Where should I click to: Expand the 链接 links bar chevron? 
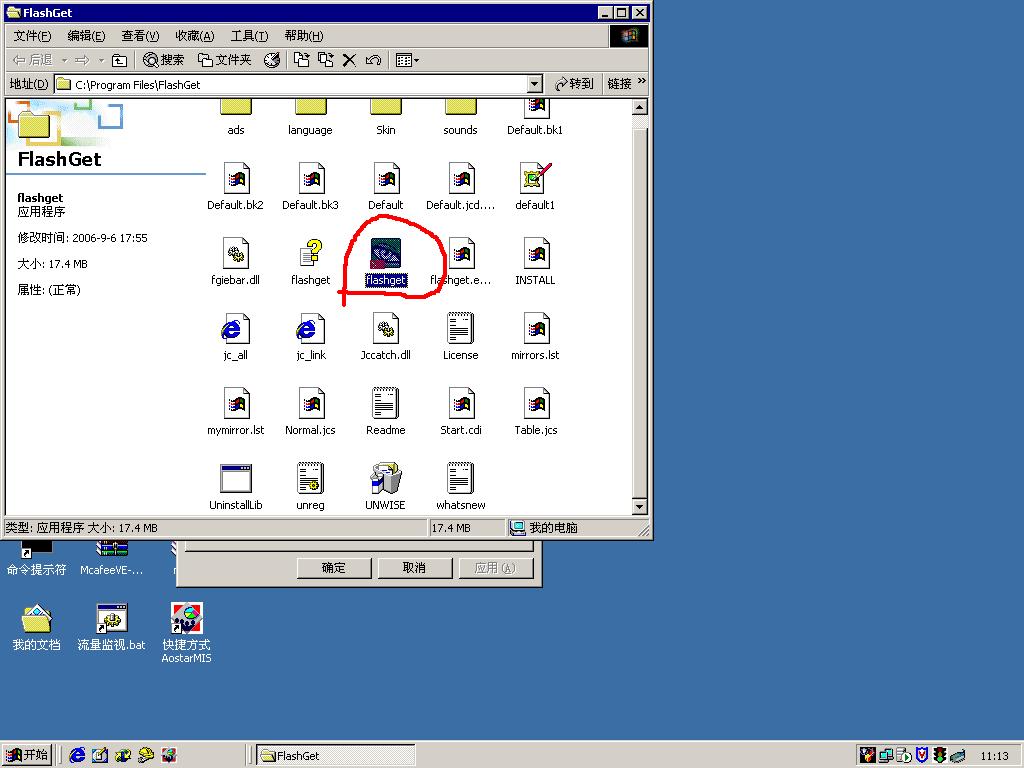point(641,82)
